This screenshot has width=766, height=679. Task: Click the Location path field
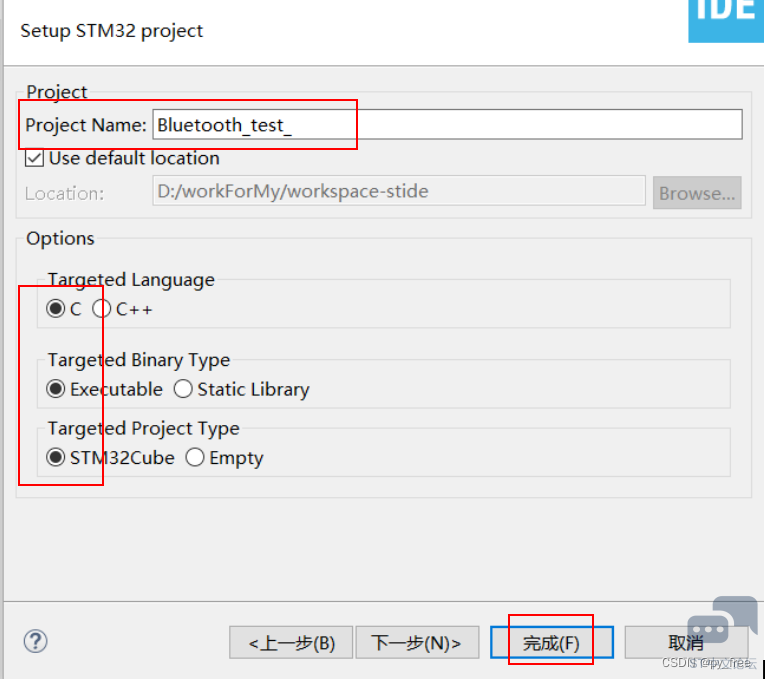click(399, 191)
